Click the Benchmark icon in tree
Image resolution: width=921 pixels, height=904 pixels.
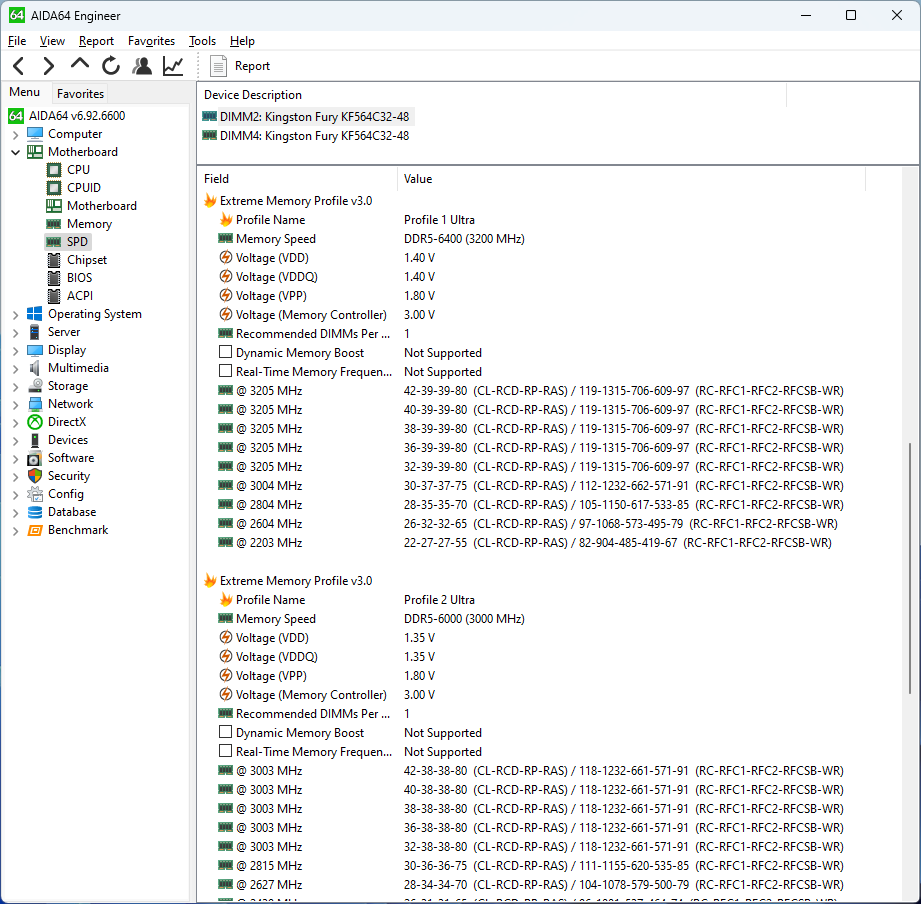(x=35, y=530)
